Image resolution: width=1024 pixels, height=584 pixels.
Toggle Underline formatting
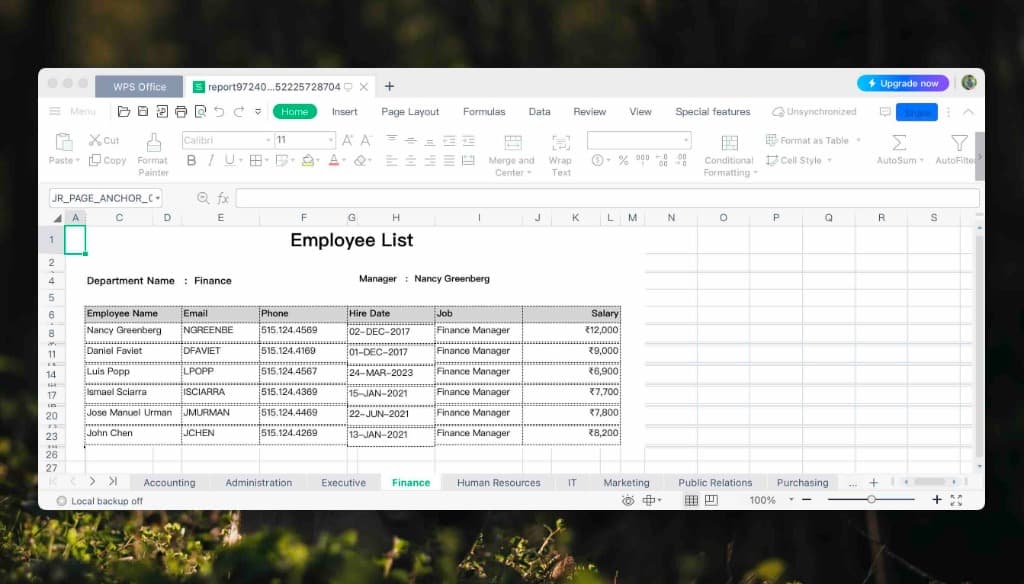[229, 161]
